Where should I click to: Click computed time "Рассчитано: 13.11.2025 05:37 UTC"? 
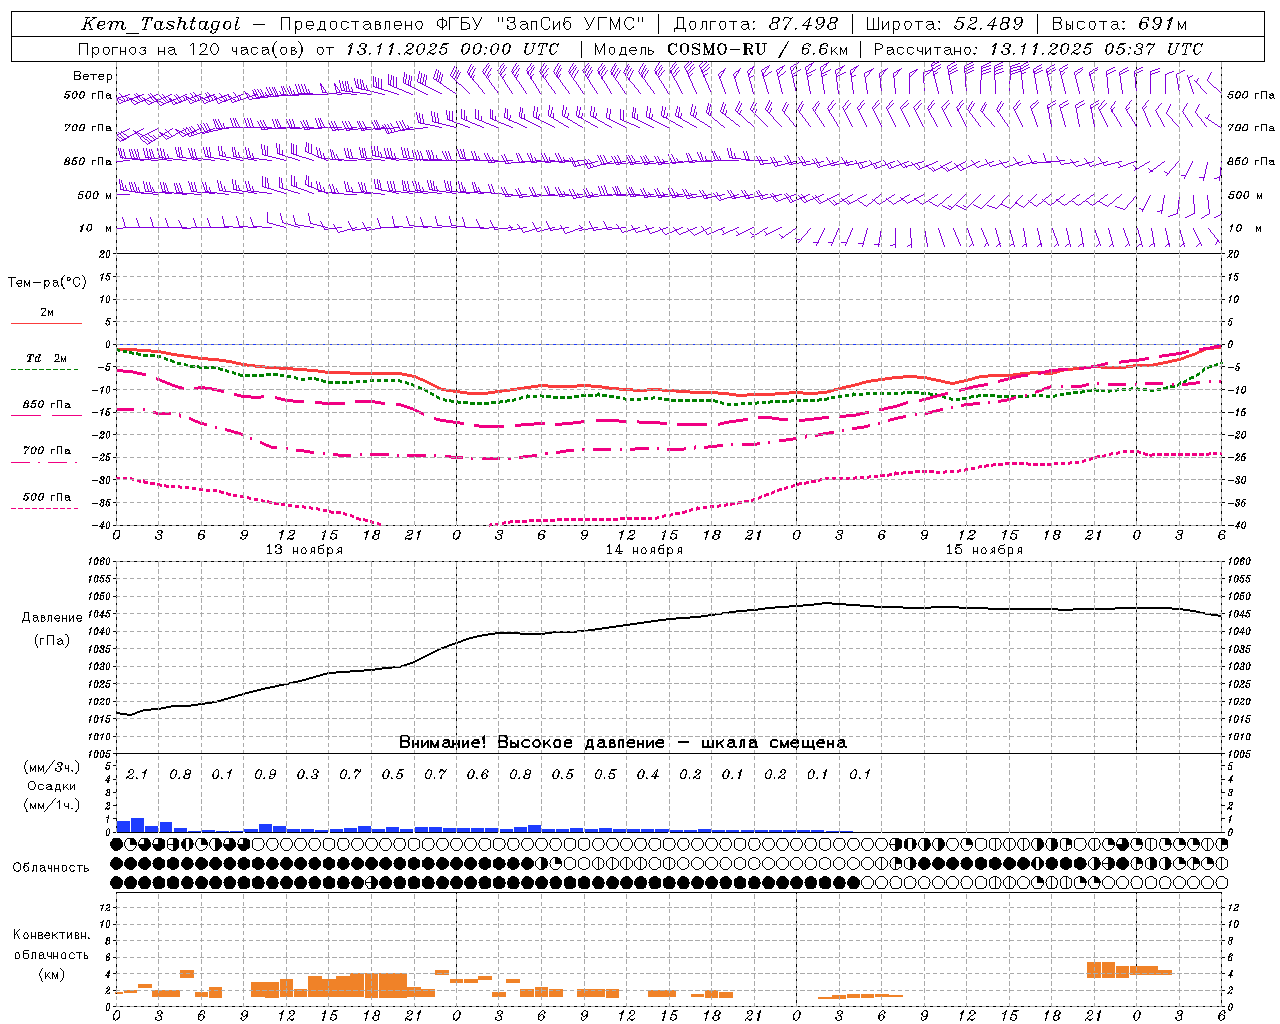1038,49
